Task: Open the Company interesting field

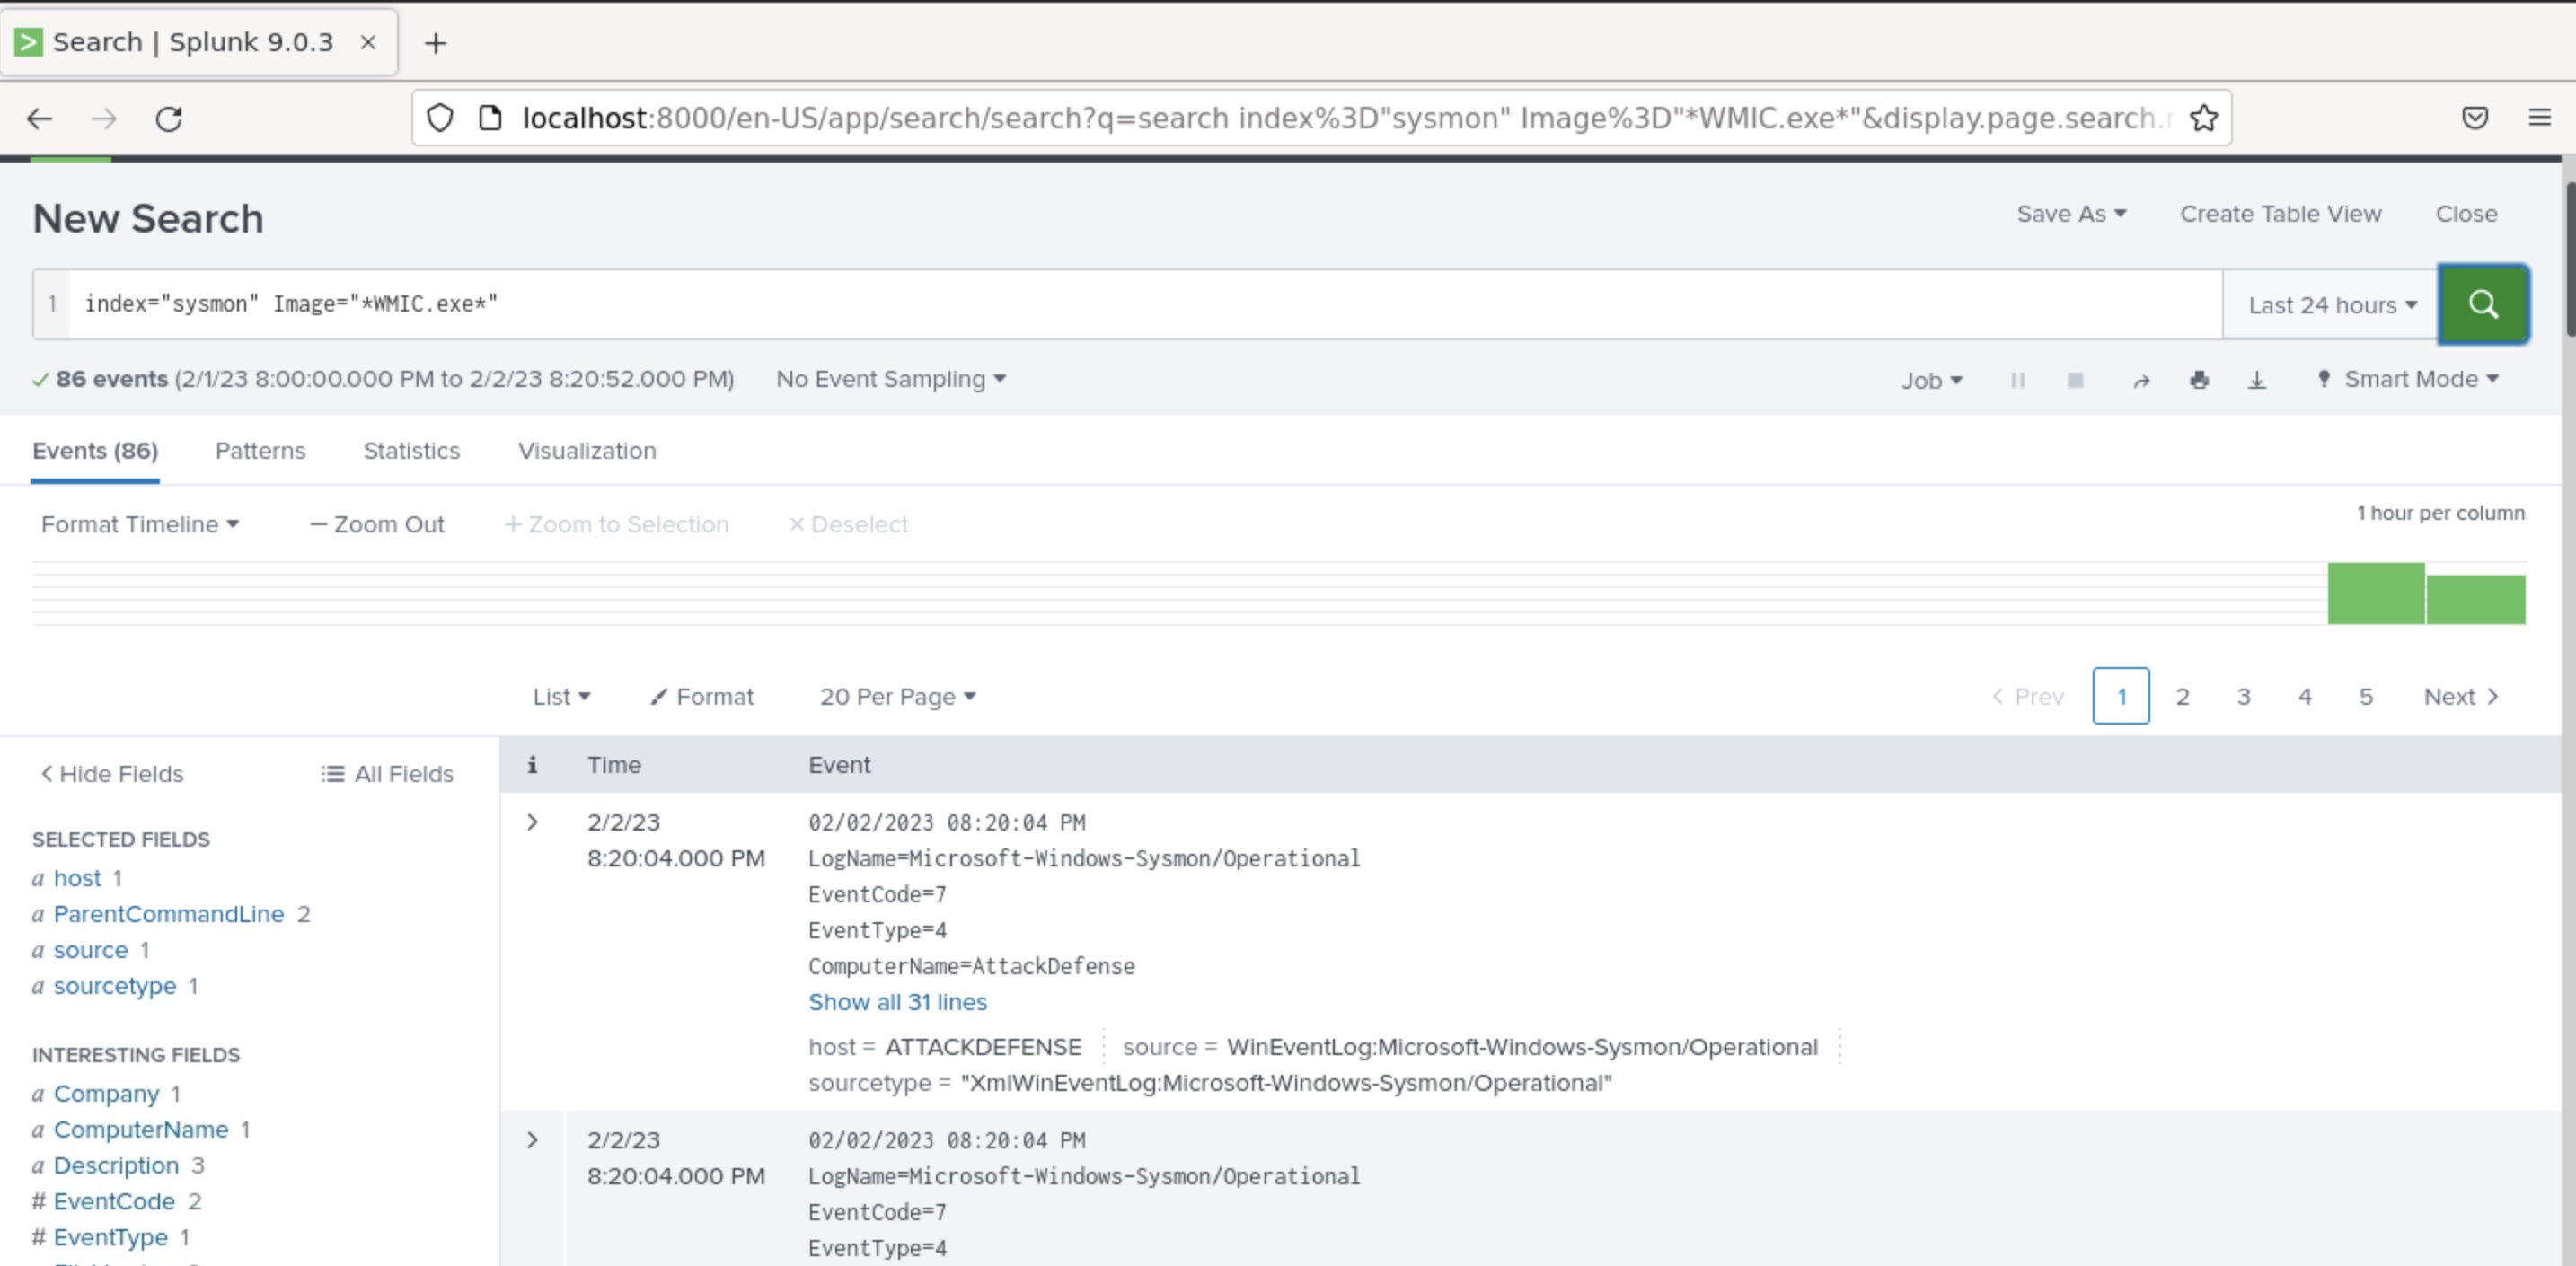Action: [x=106, y=1094]
